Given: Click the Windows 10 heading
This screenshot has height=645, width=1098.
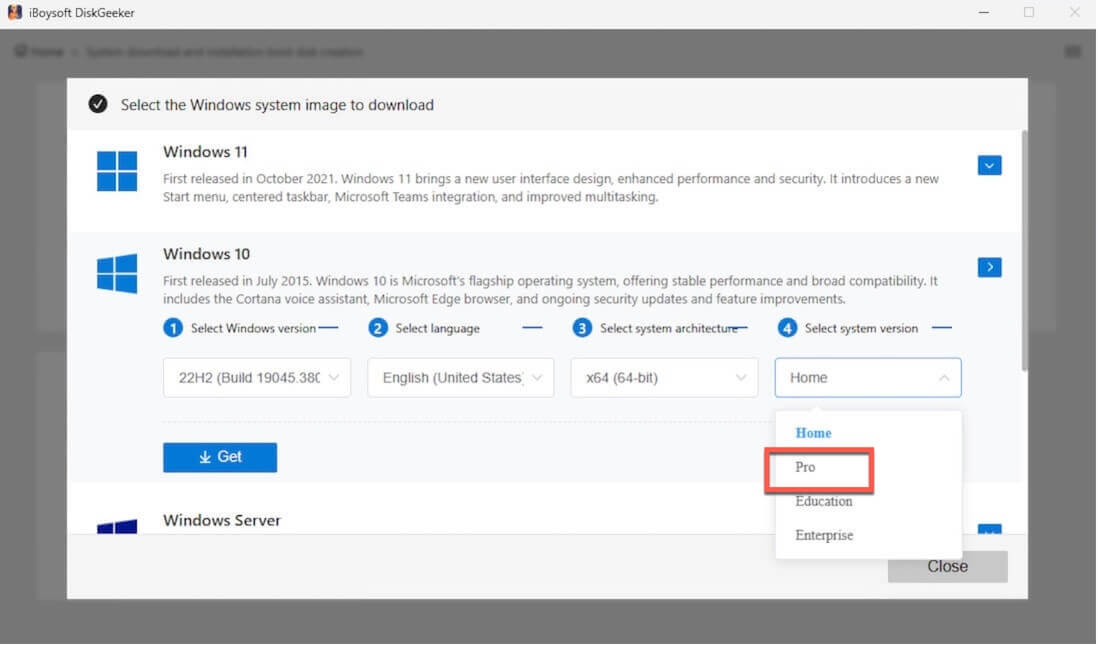Looking at the screenshot, I should click(x=207, y=254).
